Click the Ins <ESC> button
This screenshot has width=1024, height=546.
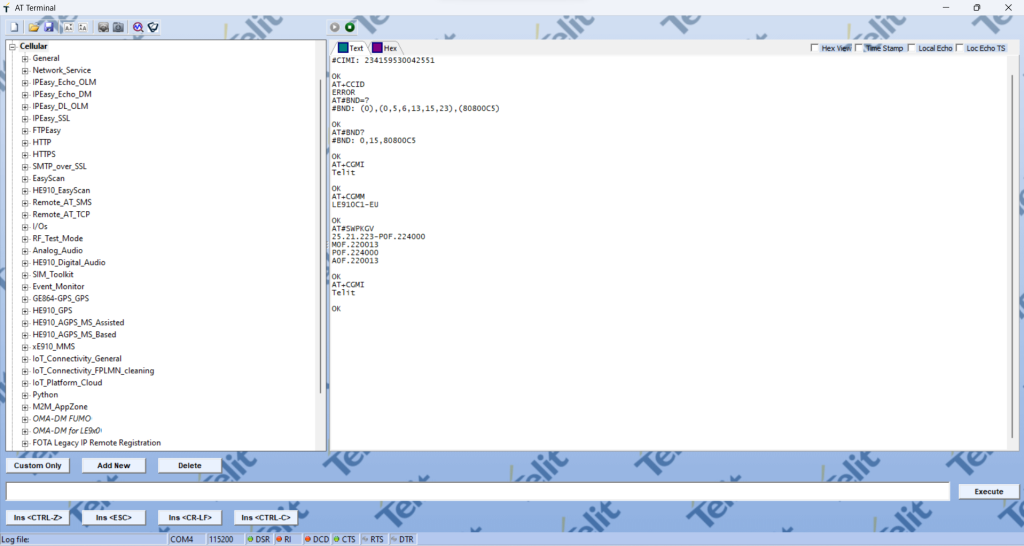pyautogui.click(x=114, y=517)
